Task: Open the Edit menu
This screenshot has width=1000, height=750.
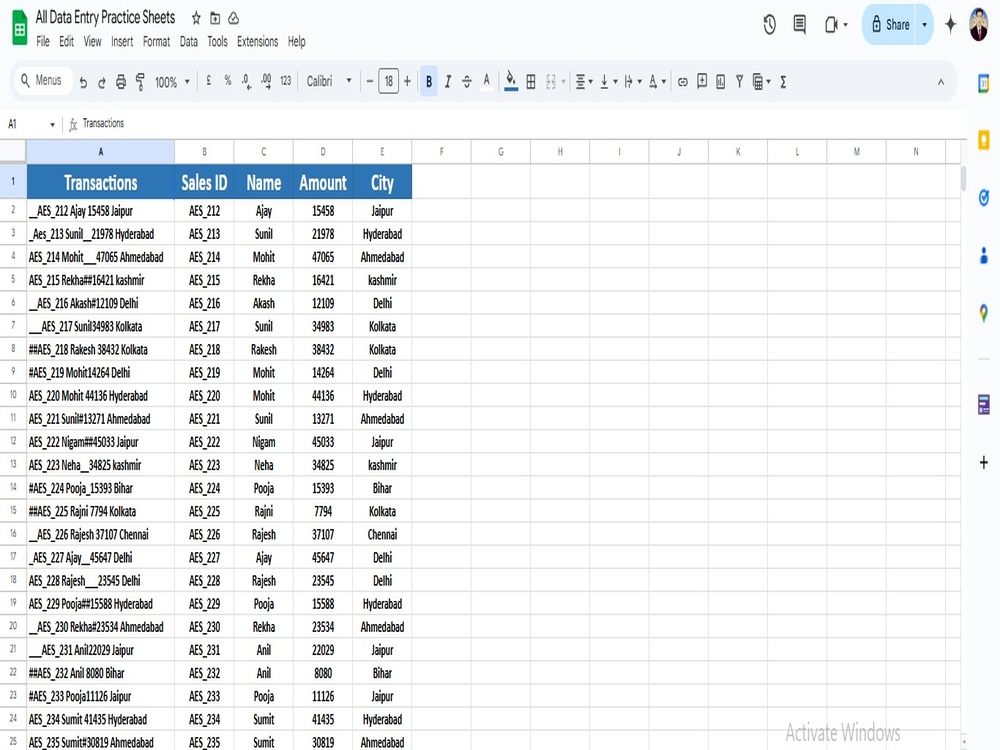Action: [x=66, y=41]
